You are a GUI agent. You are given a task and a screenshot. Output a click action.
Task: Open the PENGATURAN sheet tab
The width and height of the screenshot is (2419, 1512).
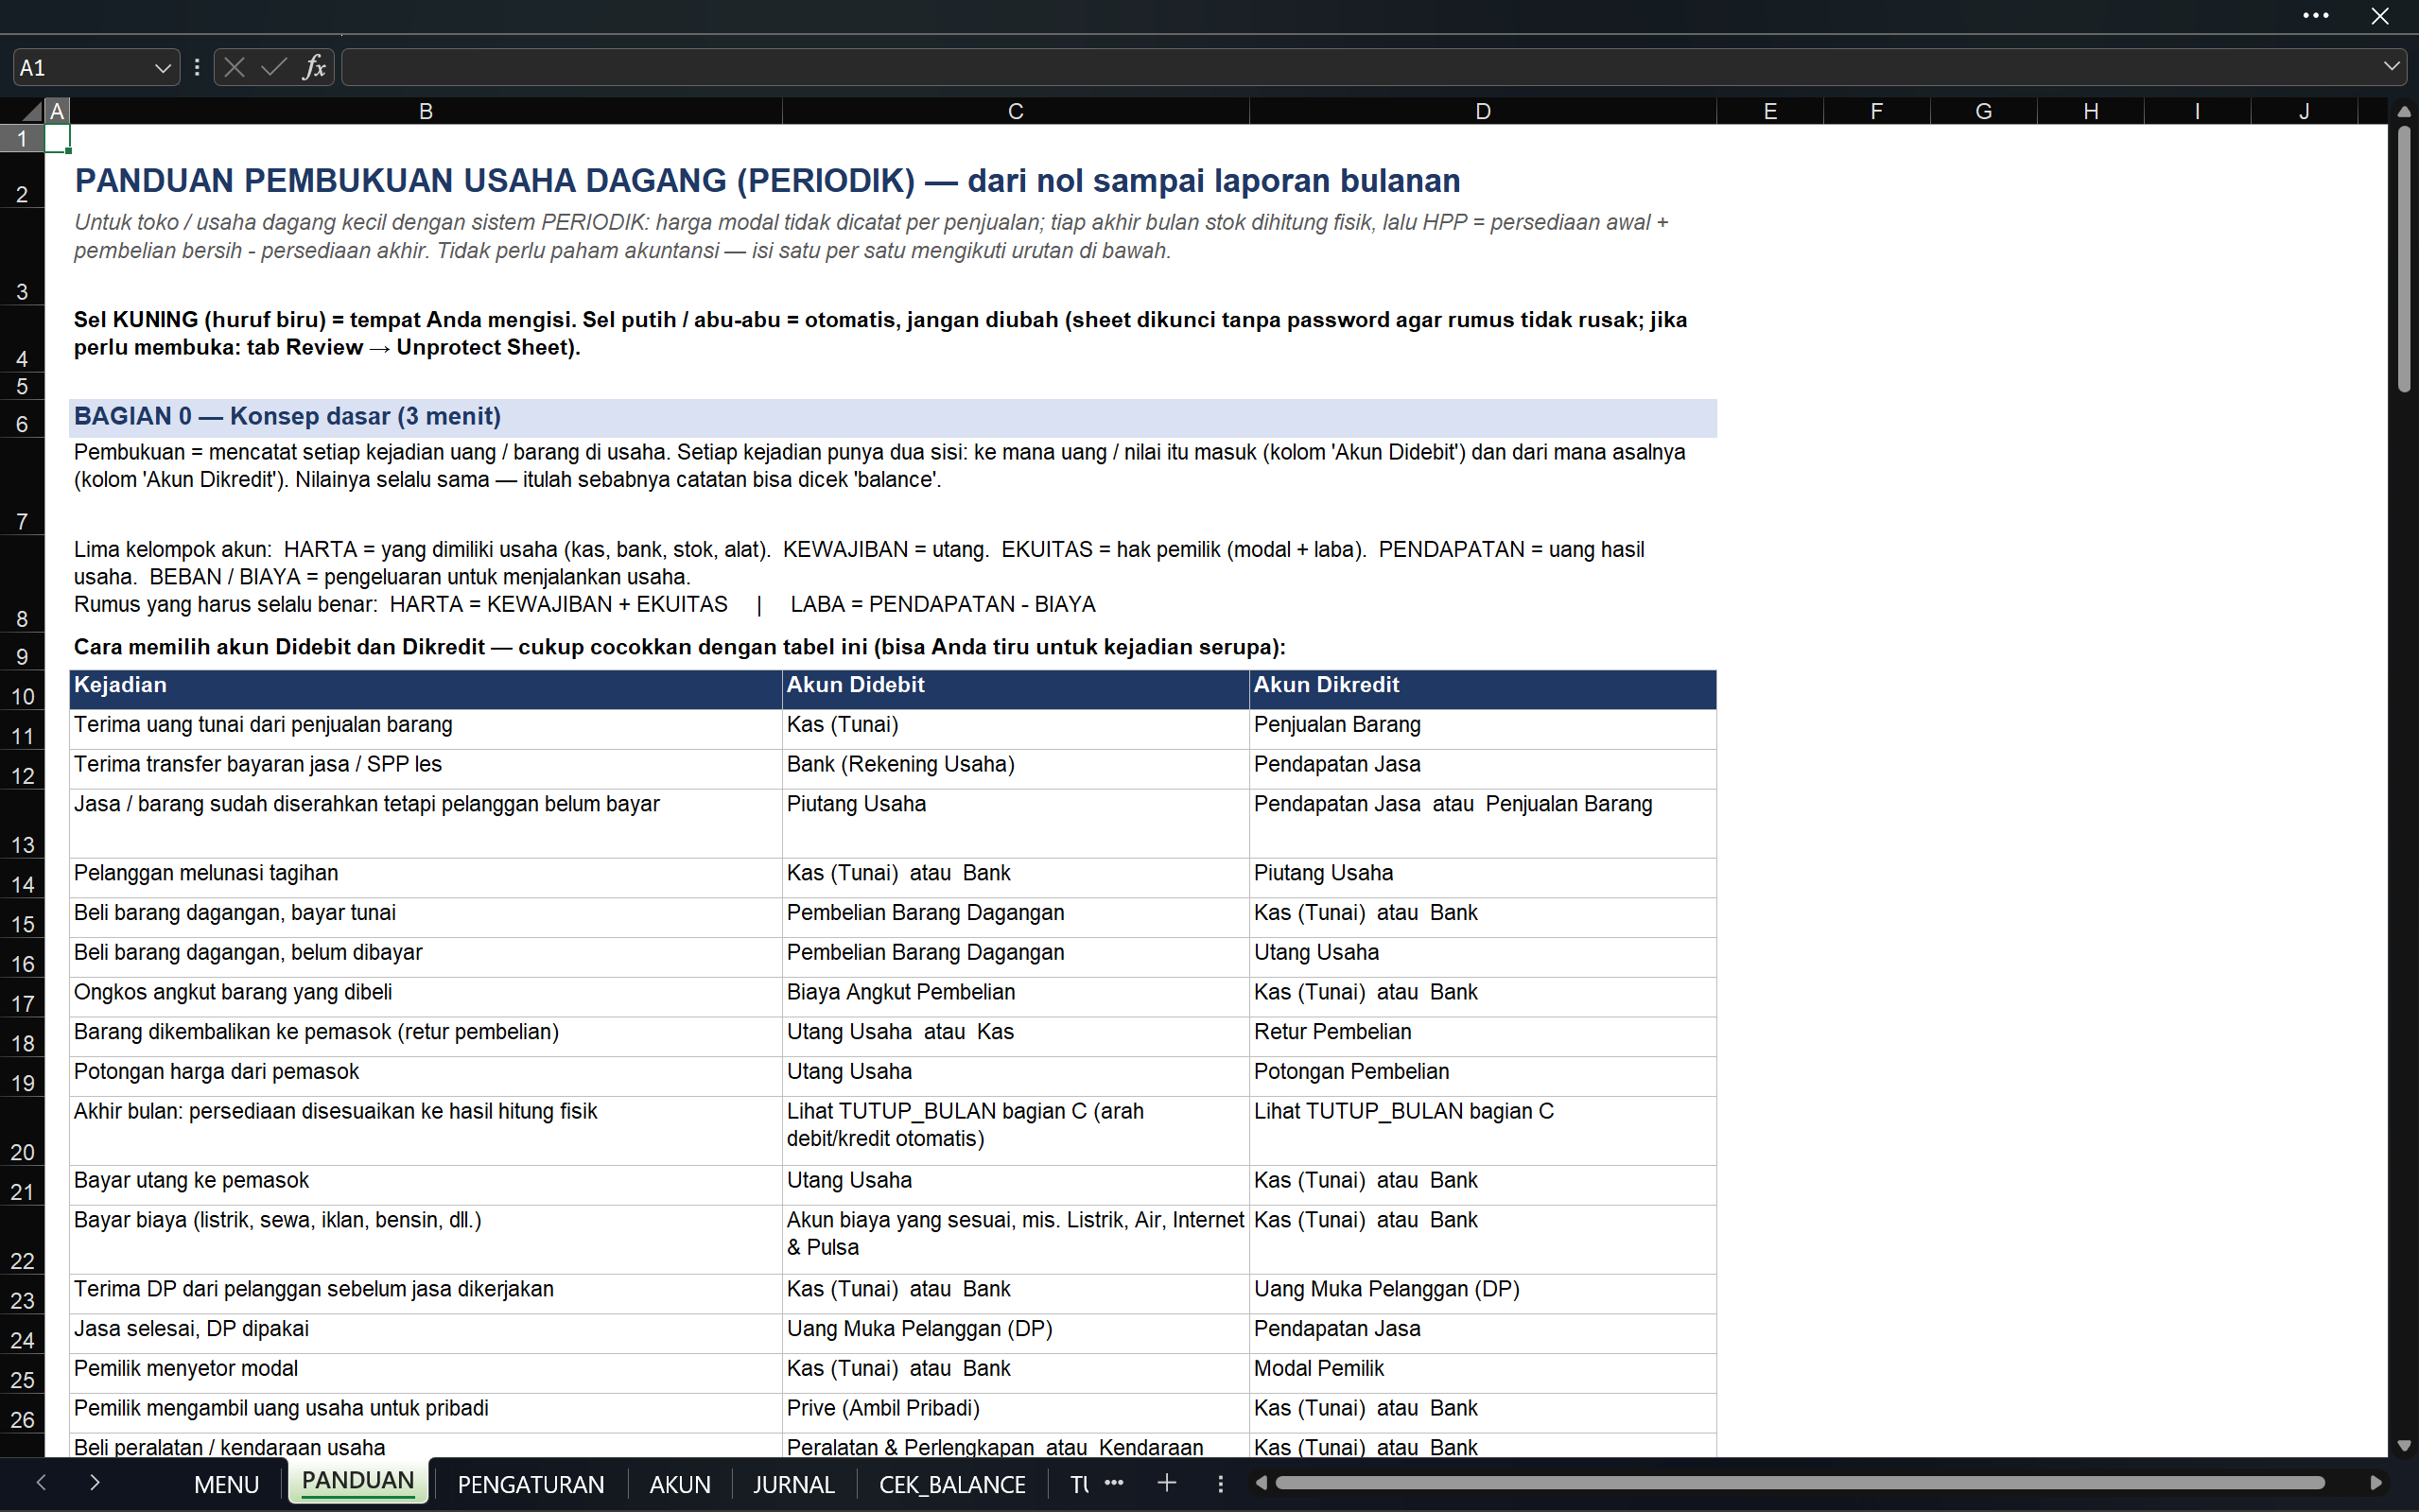pos(531,1484)
